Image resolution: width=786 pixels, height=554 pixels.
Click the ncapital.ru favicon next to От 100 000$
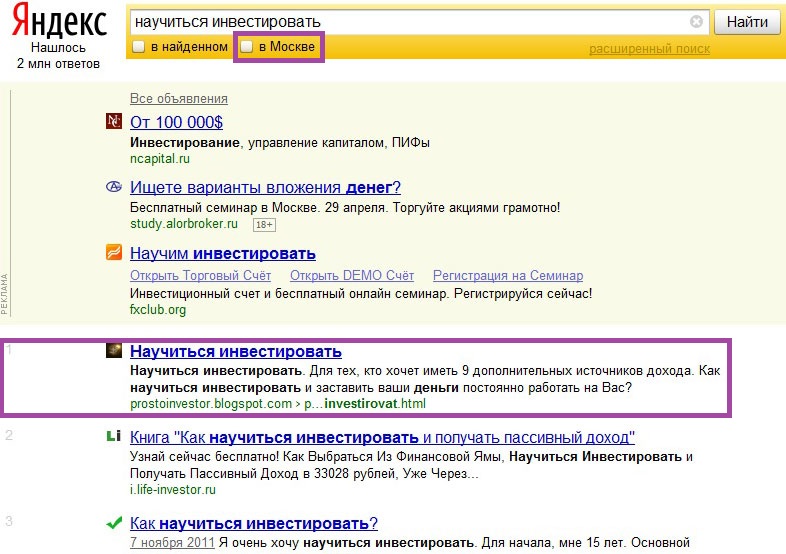114,121
